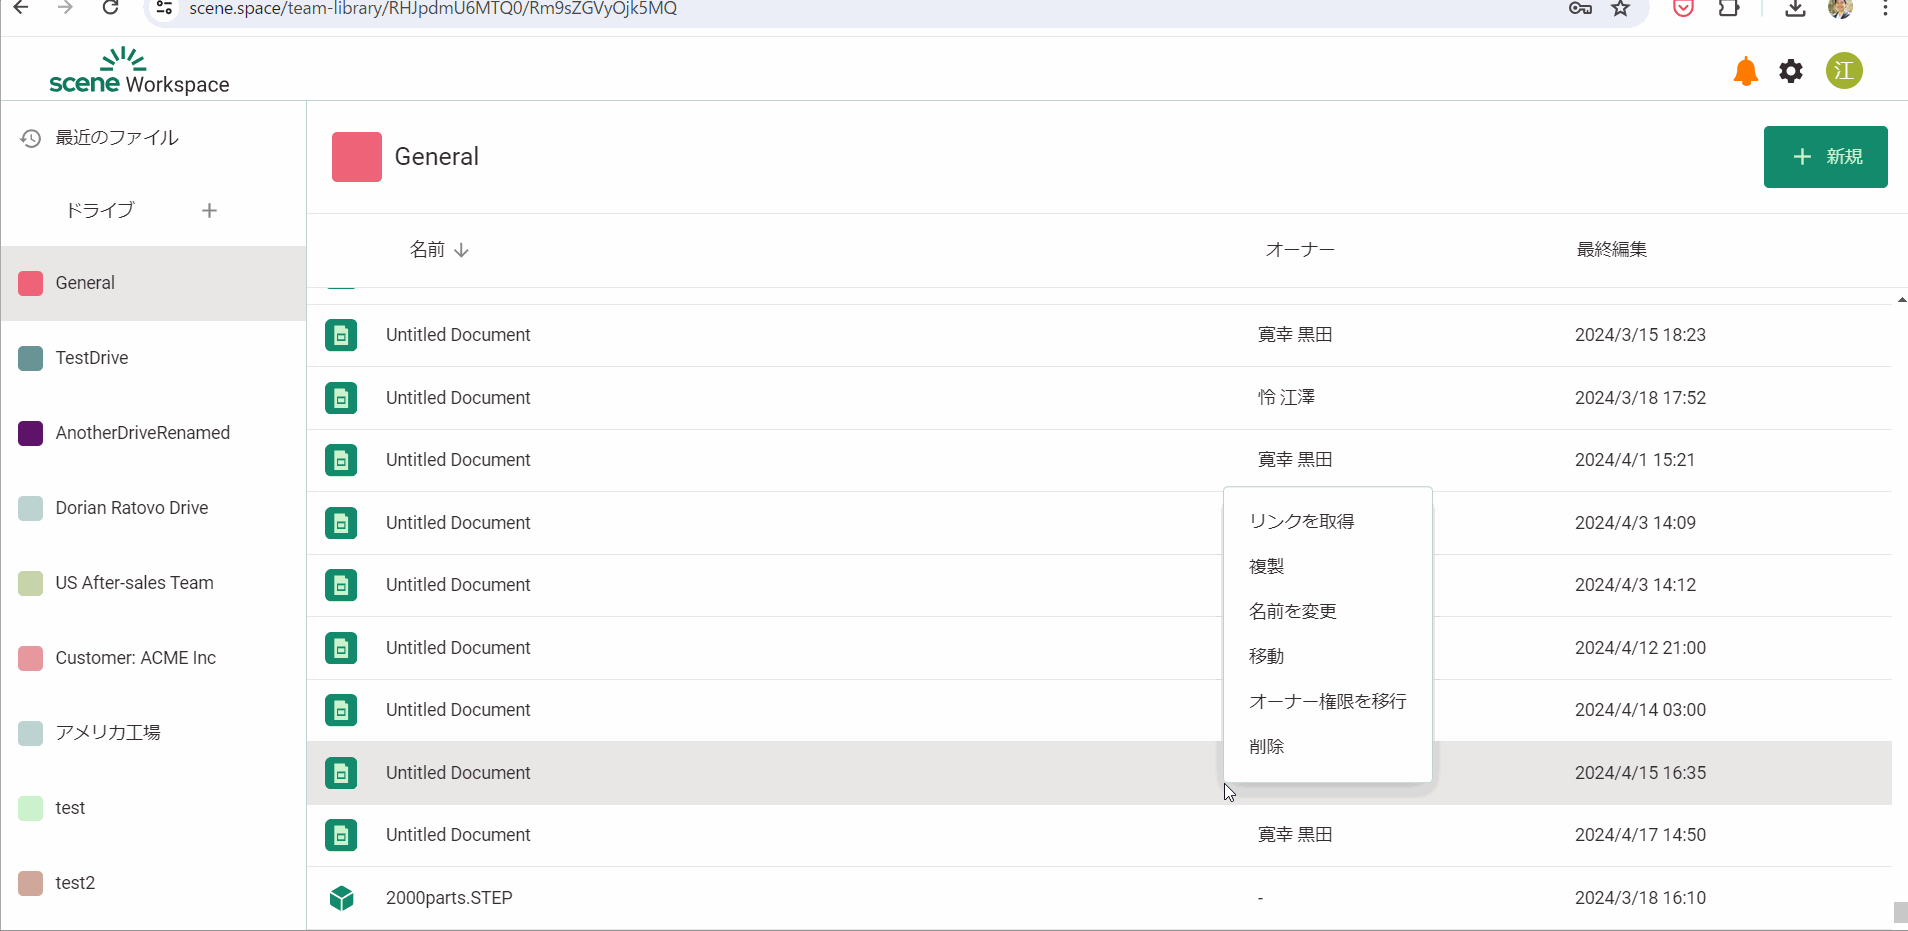This screenshot has height=931, width=1908.
Task: Click the clock icon beside 最近のファイル
Action: click(31, 138)
